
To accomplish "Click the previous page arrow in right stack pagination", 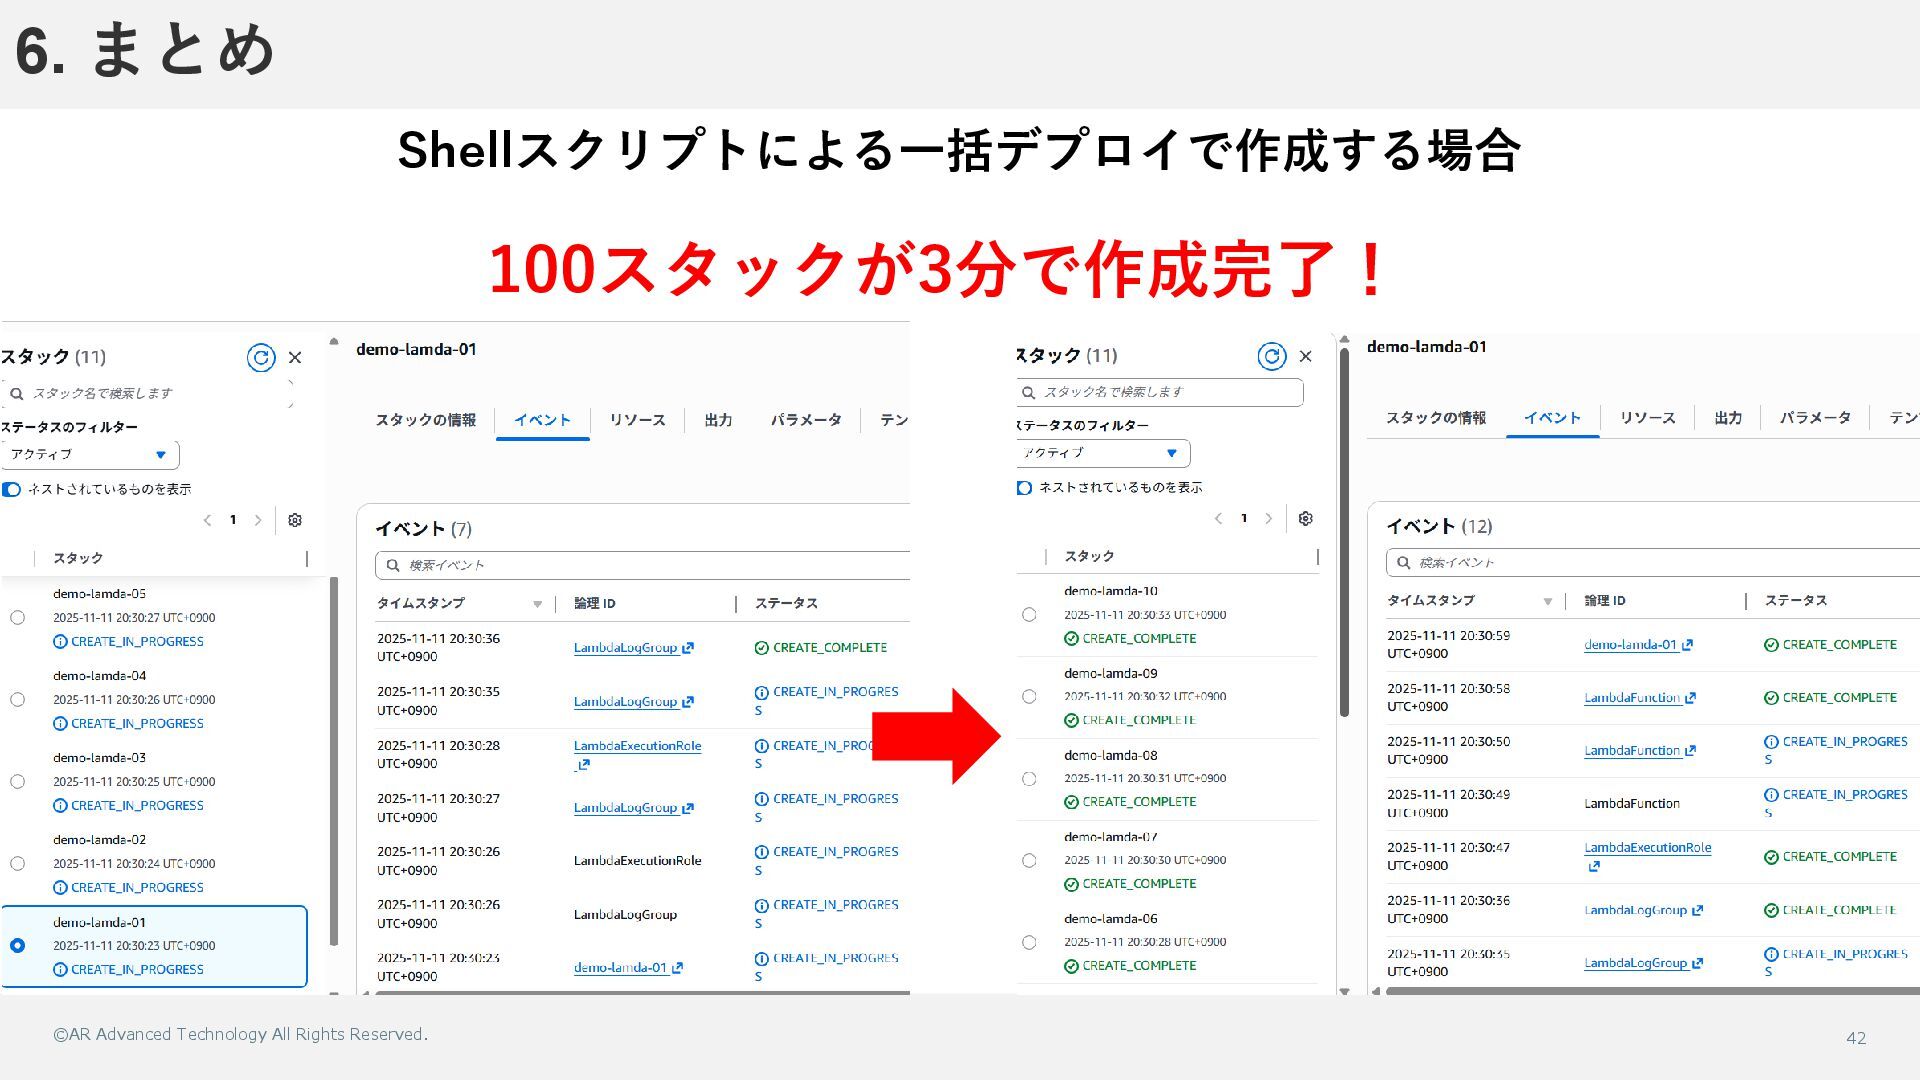I will coord(1218,518).
